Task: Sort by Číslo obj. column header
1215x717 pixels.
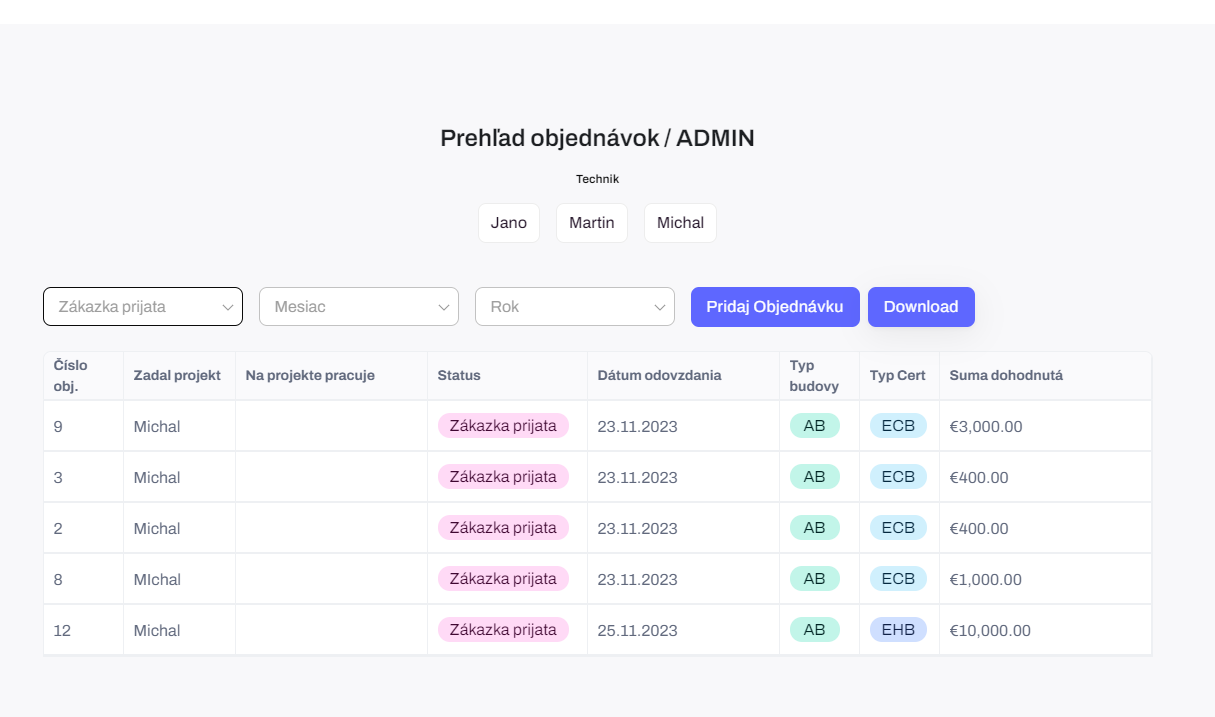Action: (x=71, y=375)
